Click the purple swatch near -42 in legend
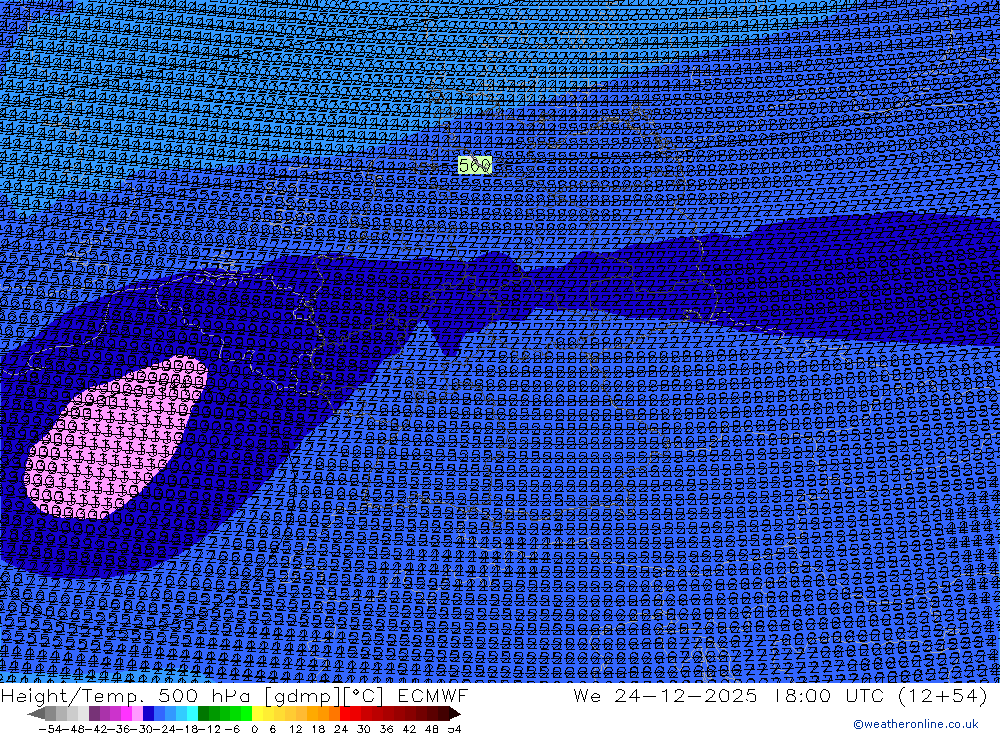 94,714
